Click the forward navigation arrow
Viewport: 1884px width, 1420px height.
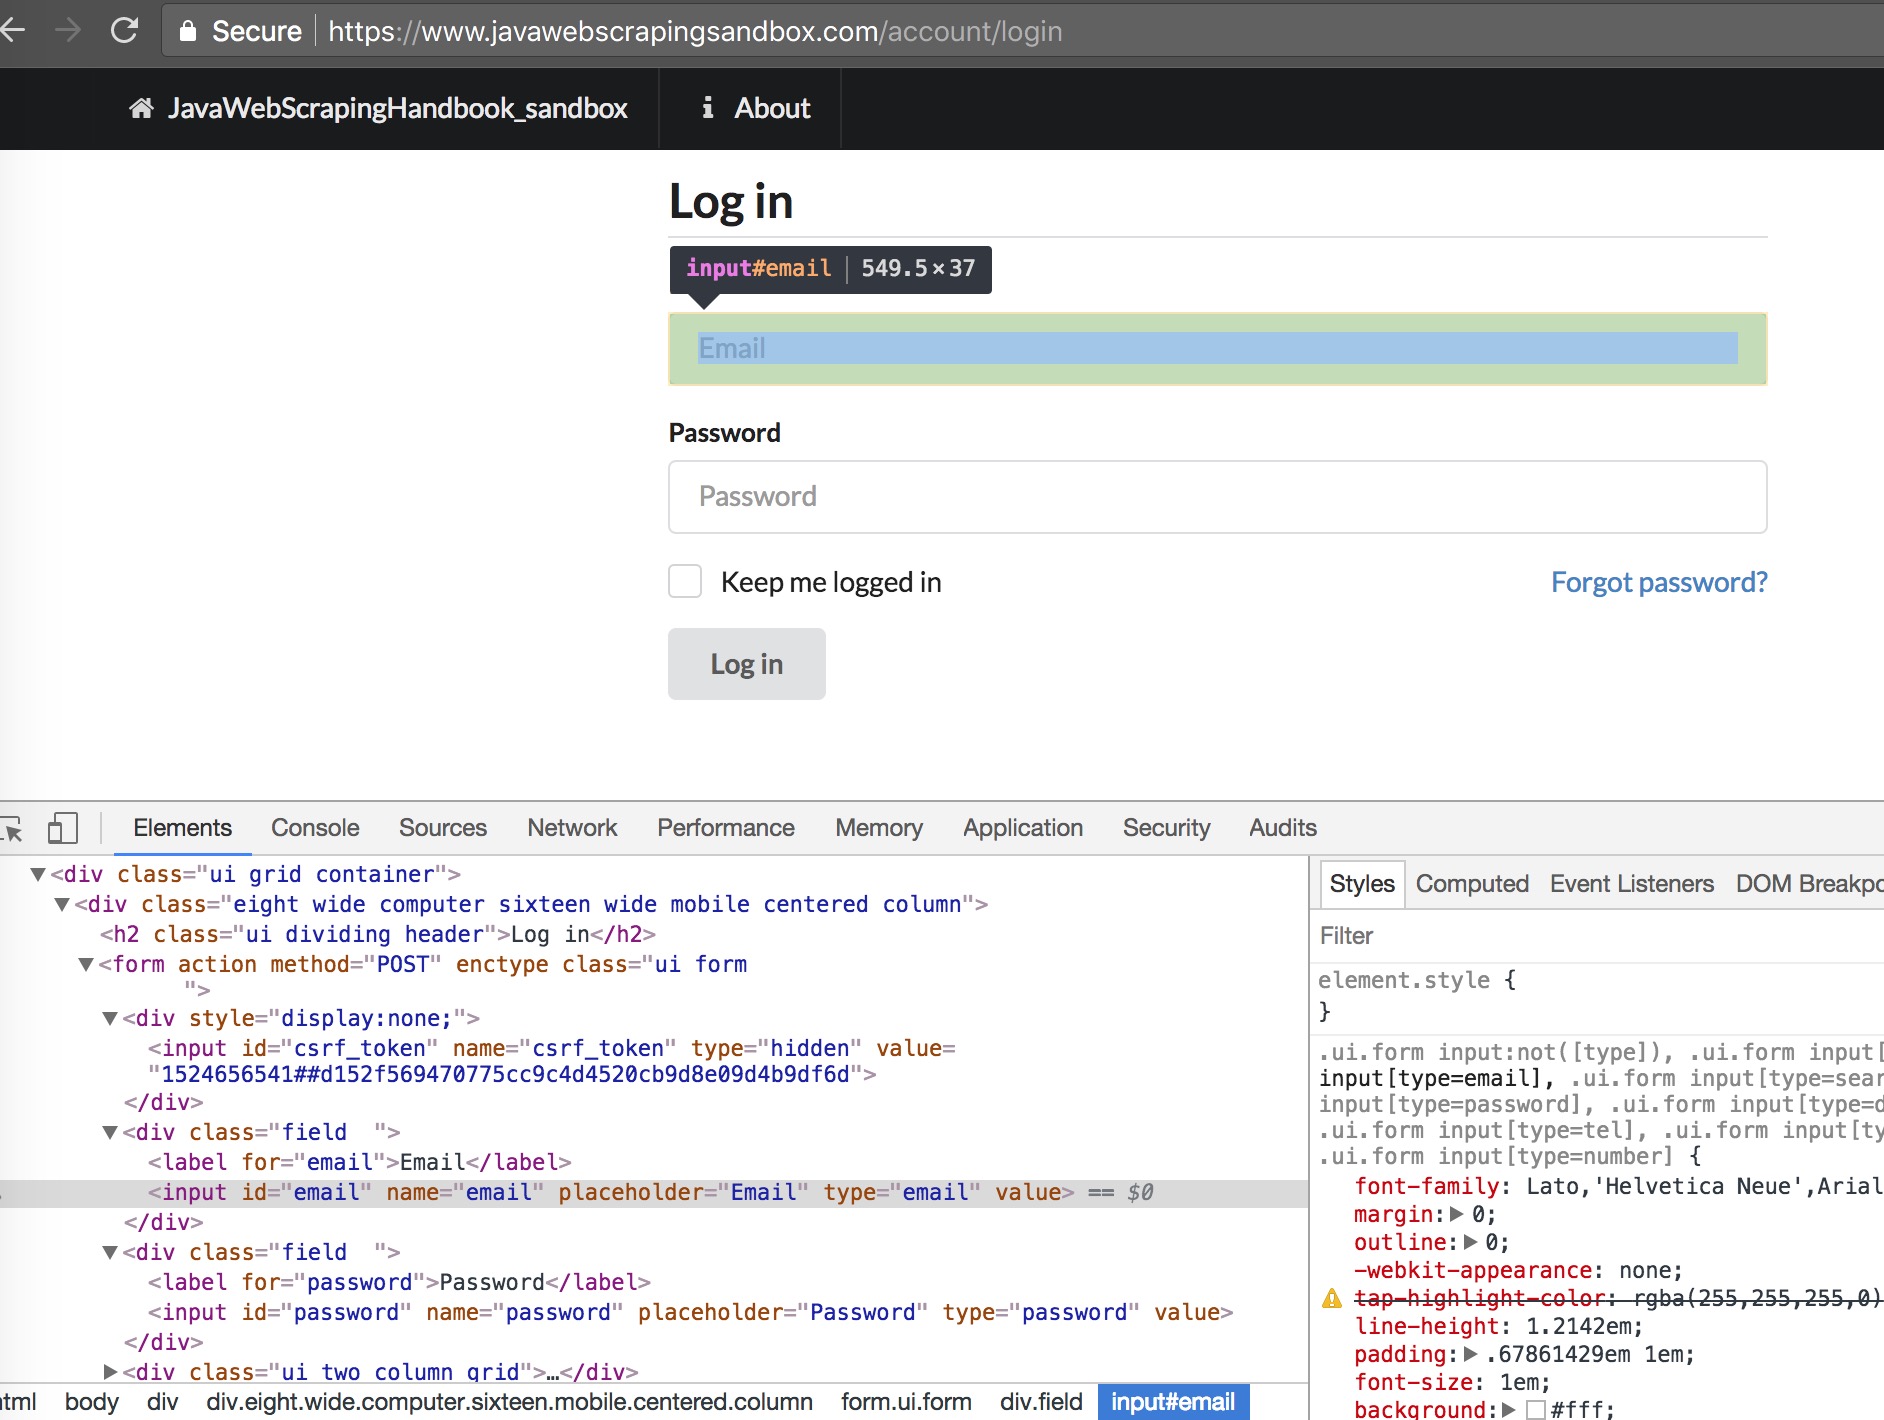coord(69,30)
